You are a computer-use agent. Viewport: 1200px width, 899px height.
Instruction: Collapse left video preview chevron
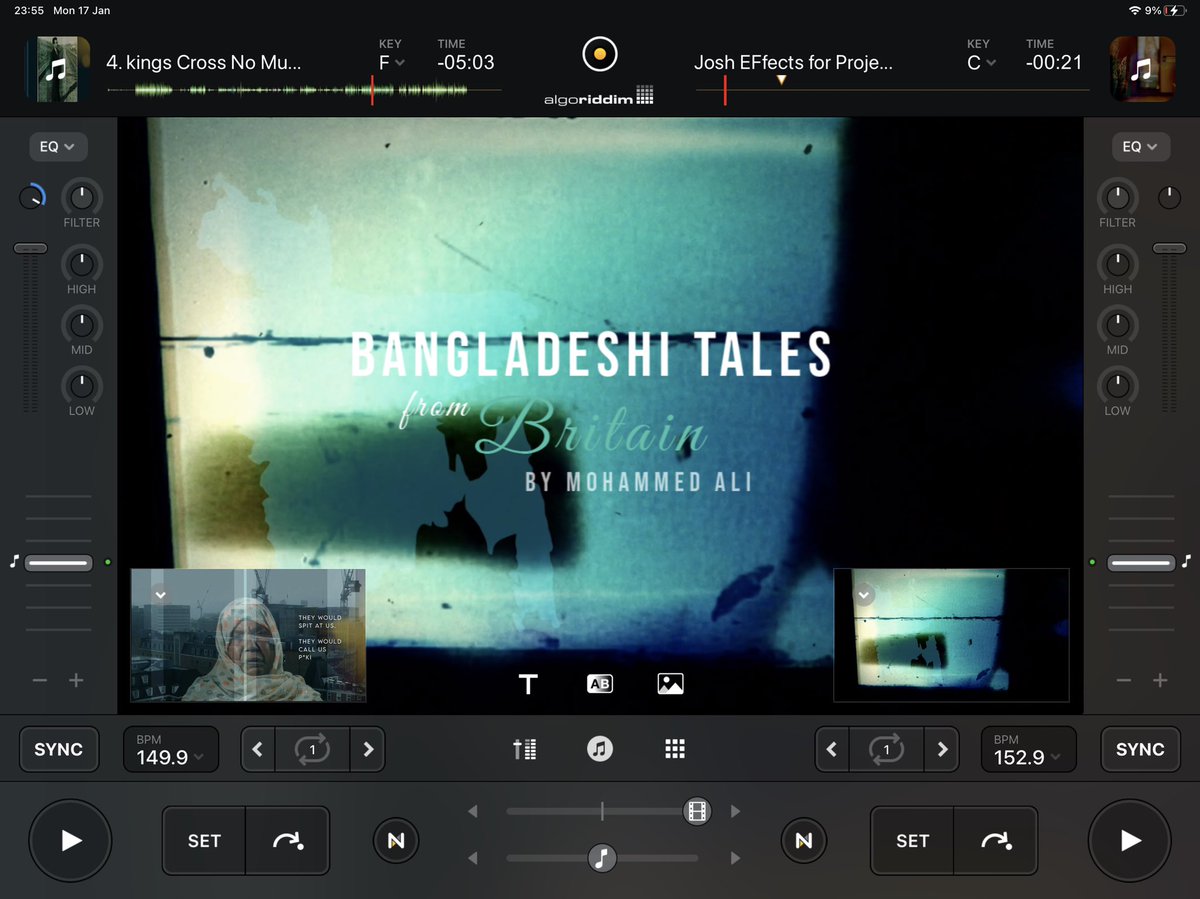[x=159, y=594]
